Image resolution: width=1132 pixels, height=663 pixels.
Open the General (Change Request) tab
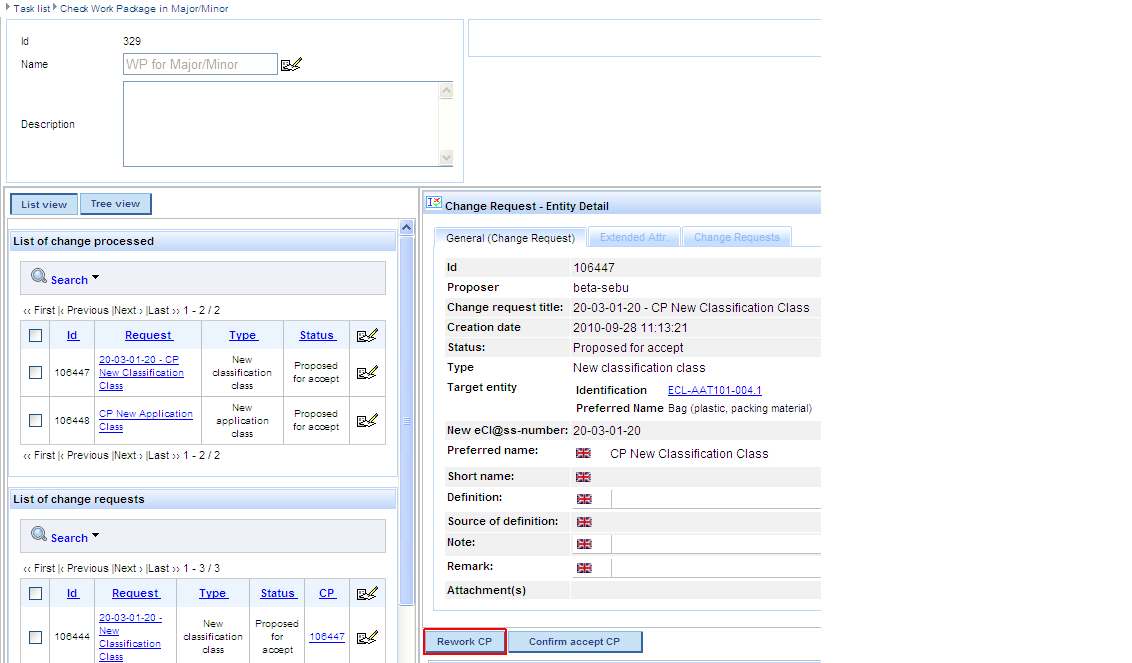(510, 238)
